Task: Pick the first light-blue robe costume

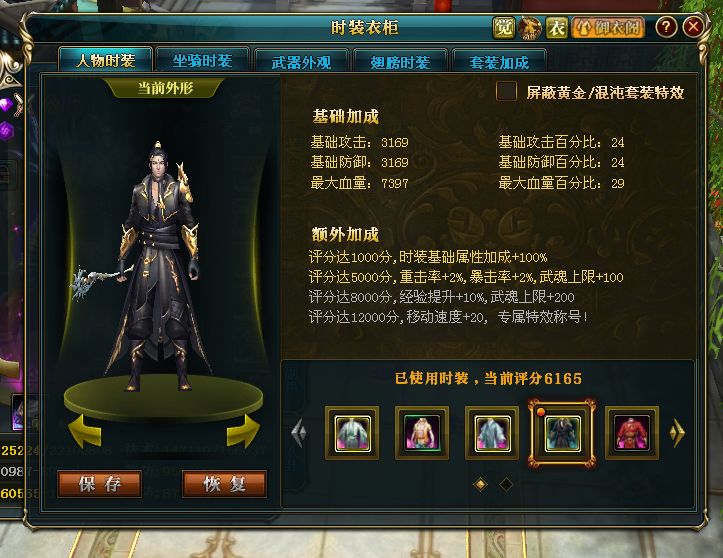Action: tap(352, 433)
